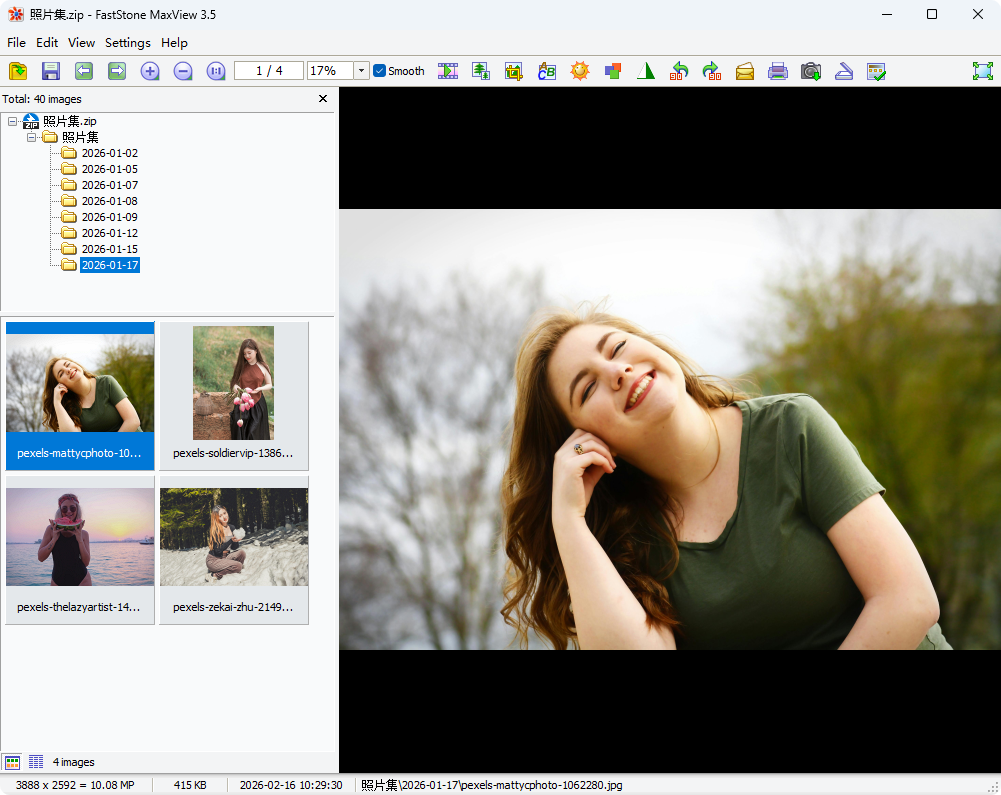Collapse the 照片集 folder node

(31, 137)
